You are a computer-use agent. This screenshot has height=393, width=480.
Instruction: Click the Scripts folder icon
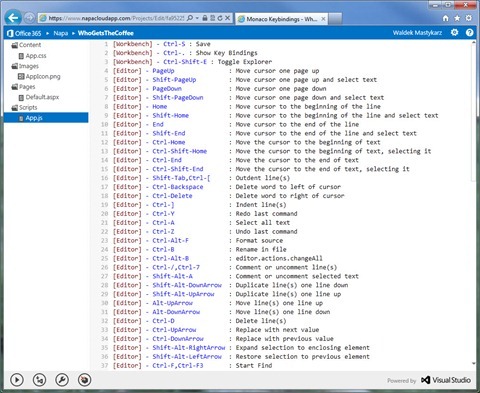pyautogui.click(x=14, y=107)
